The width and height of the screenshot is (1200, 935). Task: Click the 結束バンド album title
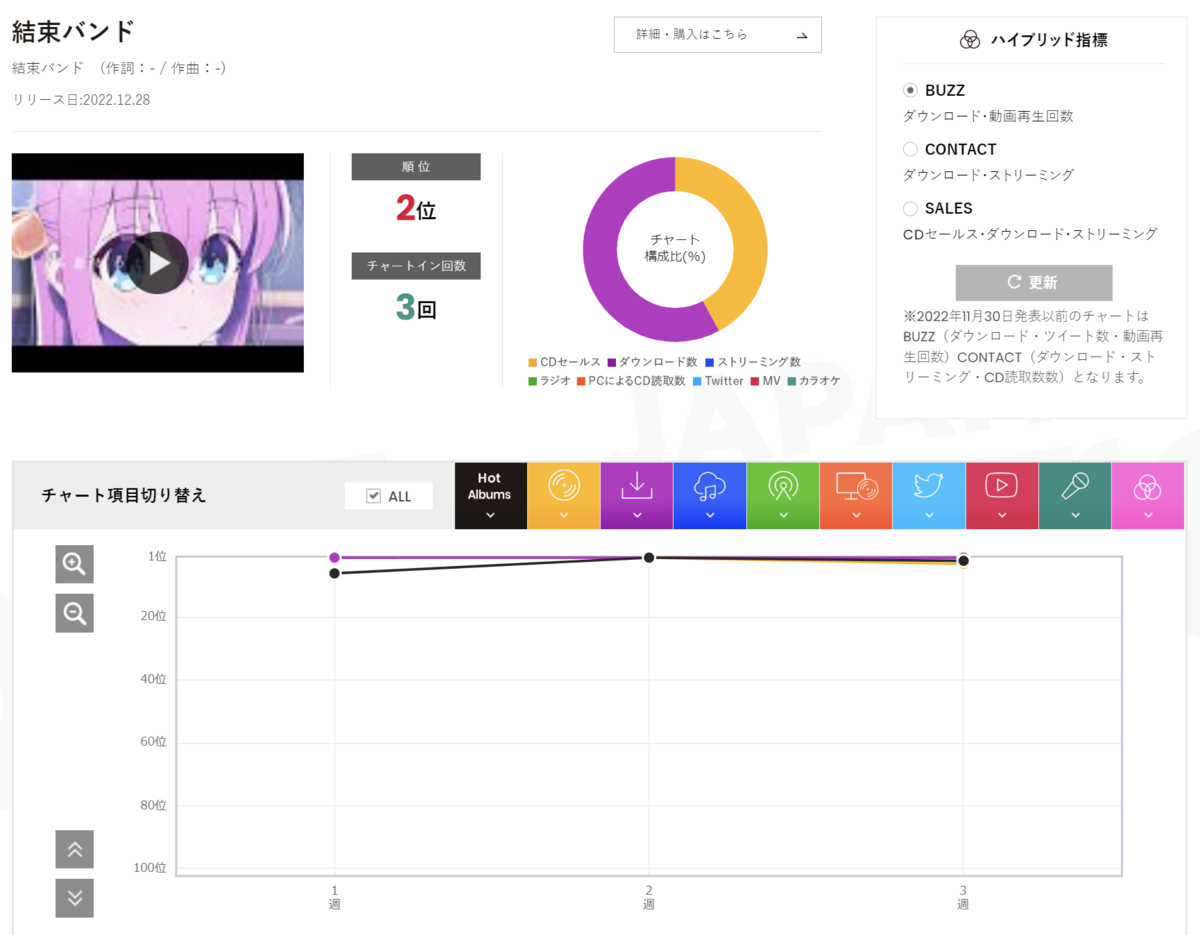(x=73, y=31)
